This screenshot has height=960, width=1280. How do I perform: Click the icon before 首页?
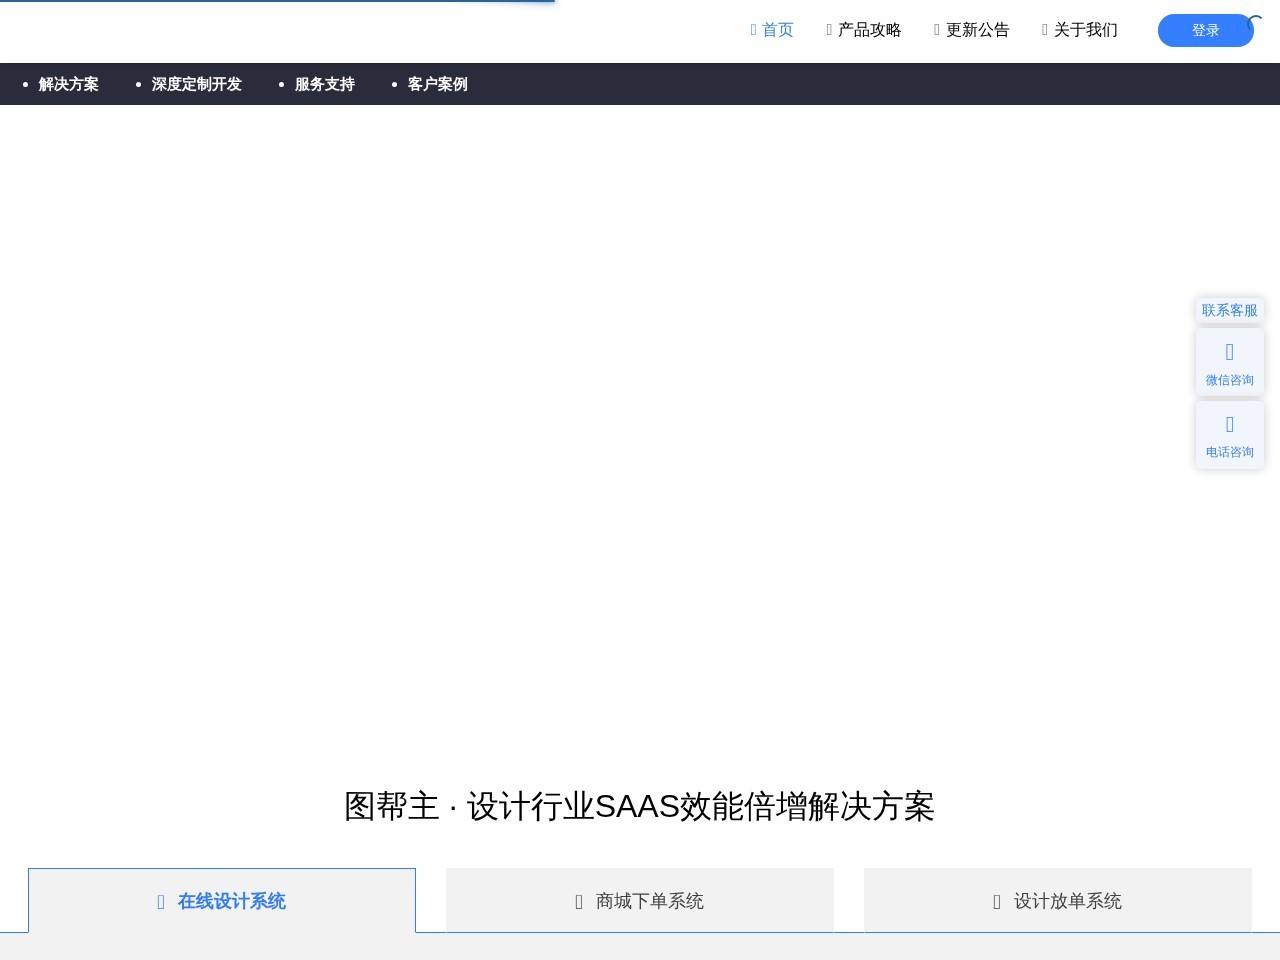(754, 30)
